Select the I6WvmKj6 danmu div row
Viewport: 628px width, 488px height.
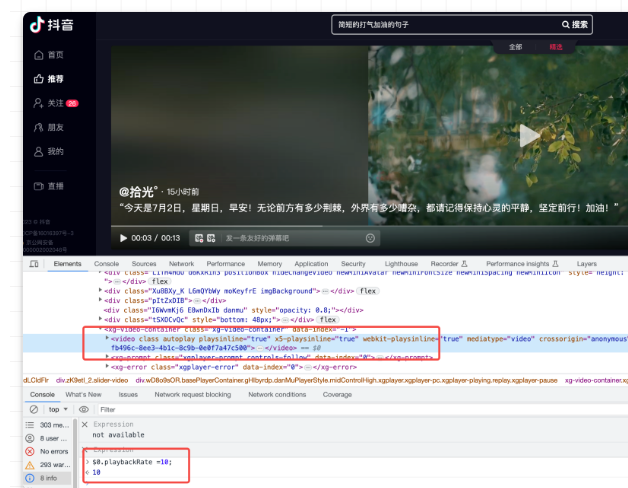click(233, 310)
